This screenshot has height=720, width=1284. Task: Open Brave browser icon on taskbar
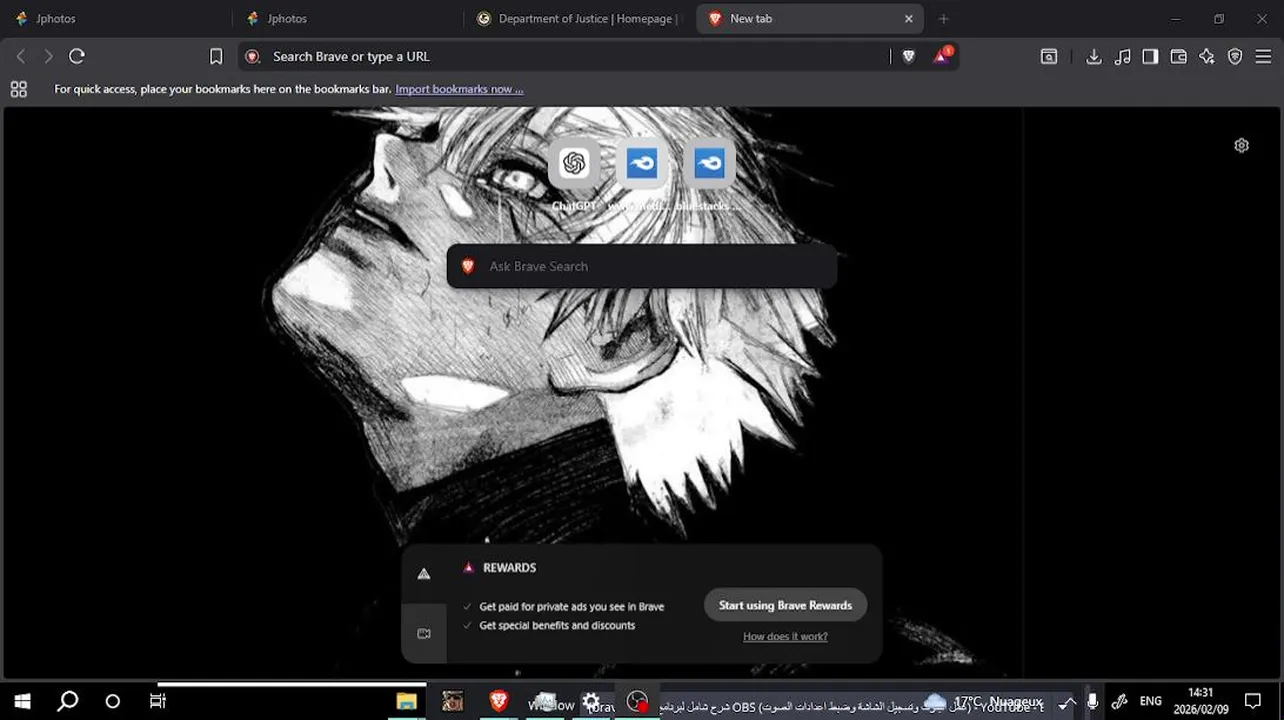(498, 701)
